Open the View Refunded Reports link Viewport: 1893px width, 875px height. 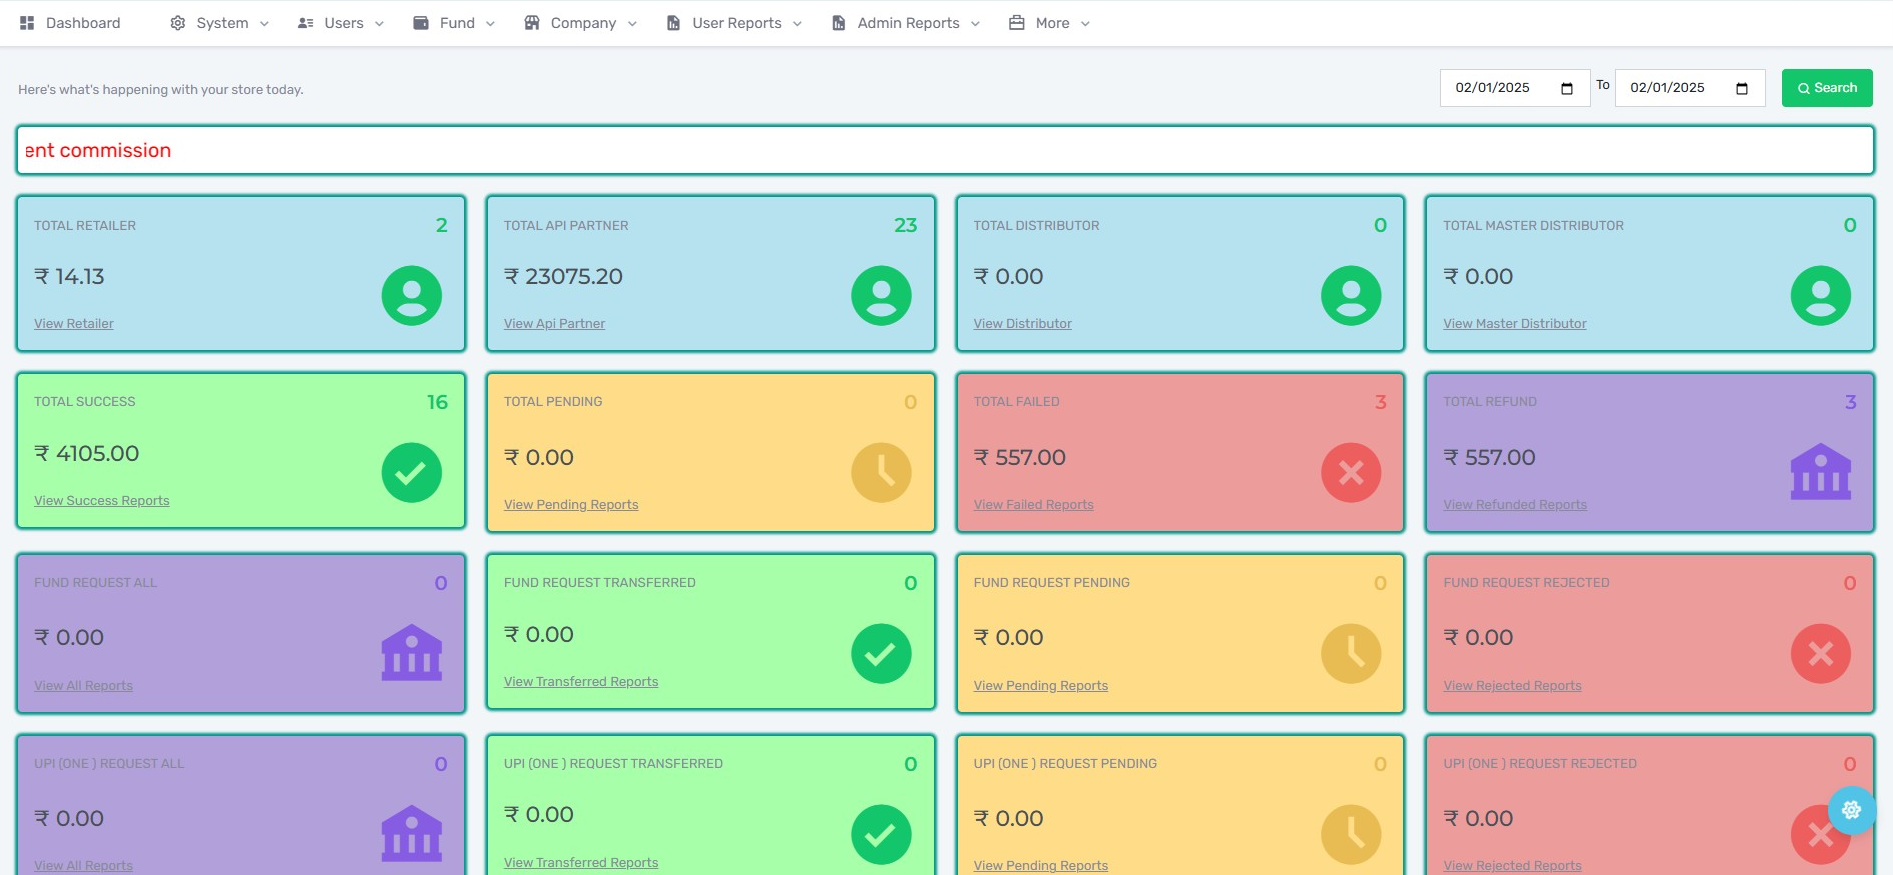point(1515,504)
